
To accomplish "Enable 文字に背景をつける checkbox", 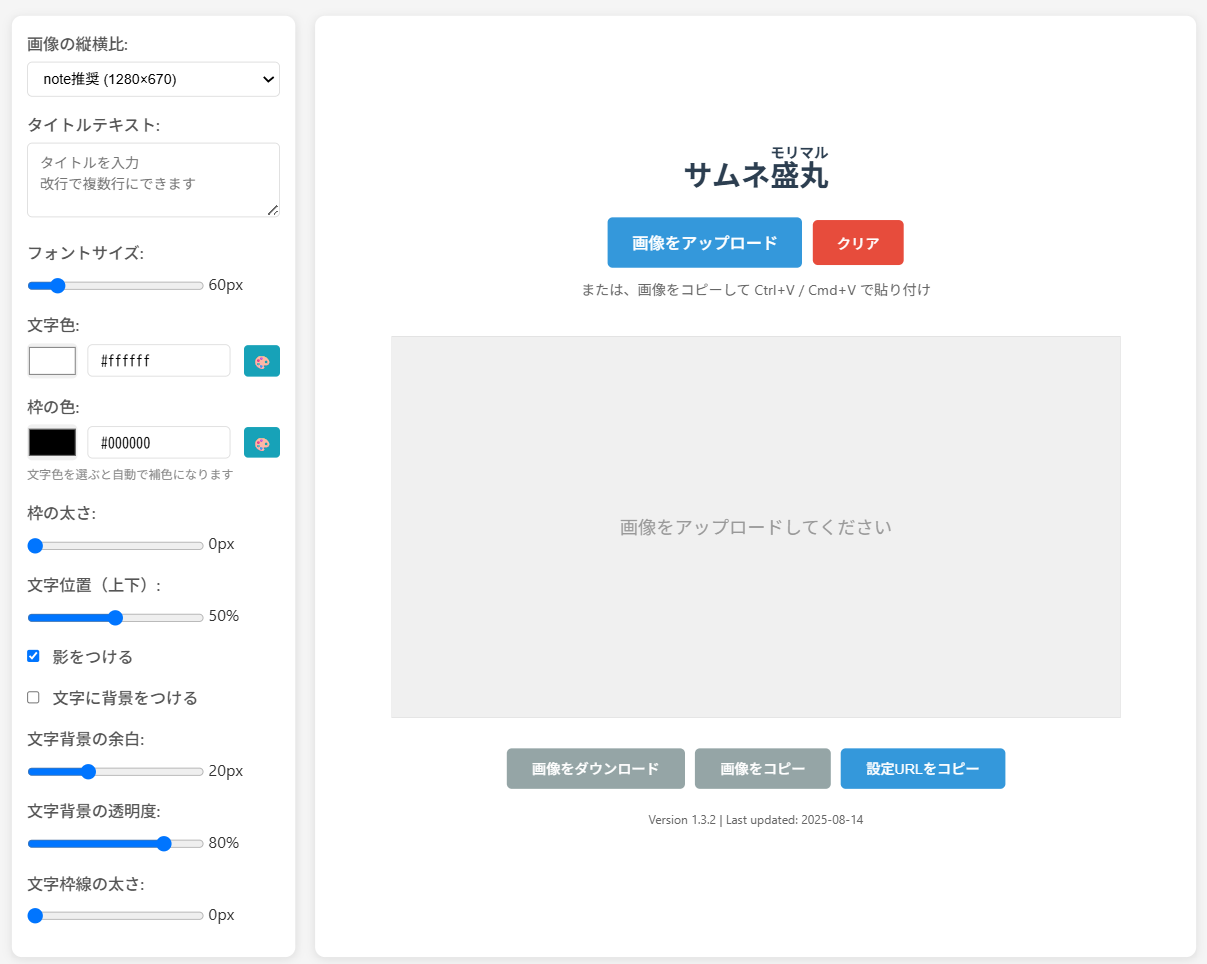I will [33, 697].
